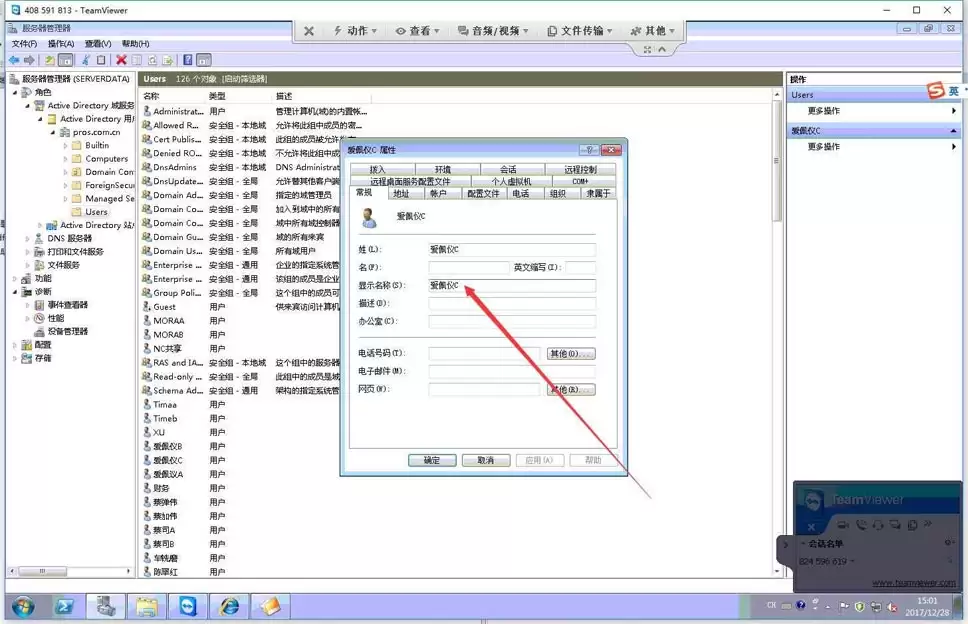Click the 确定 button in properties dialog
The width and height of the screenshot is (968, 624).
pos(432,460)
